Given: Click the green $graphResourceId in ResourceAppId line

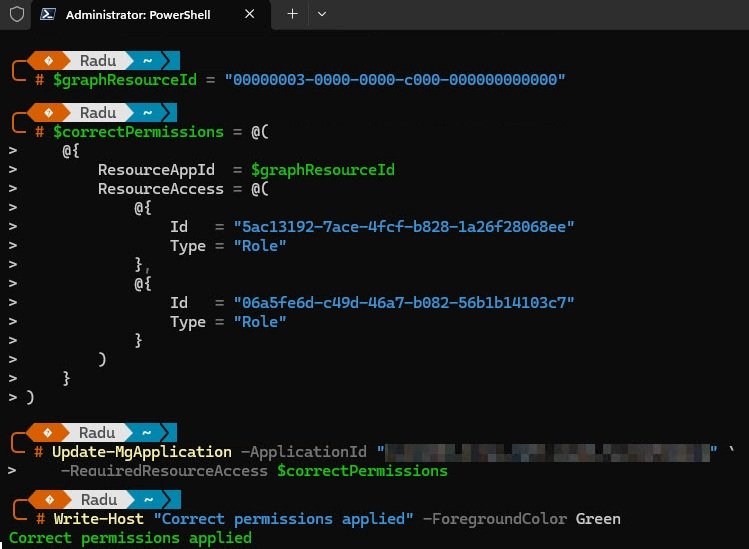Looking at the screenshot, I should [x=323, y=170].
